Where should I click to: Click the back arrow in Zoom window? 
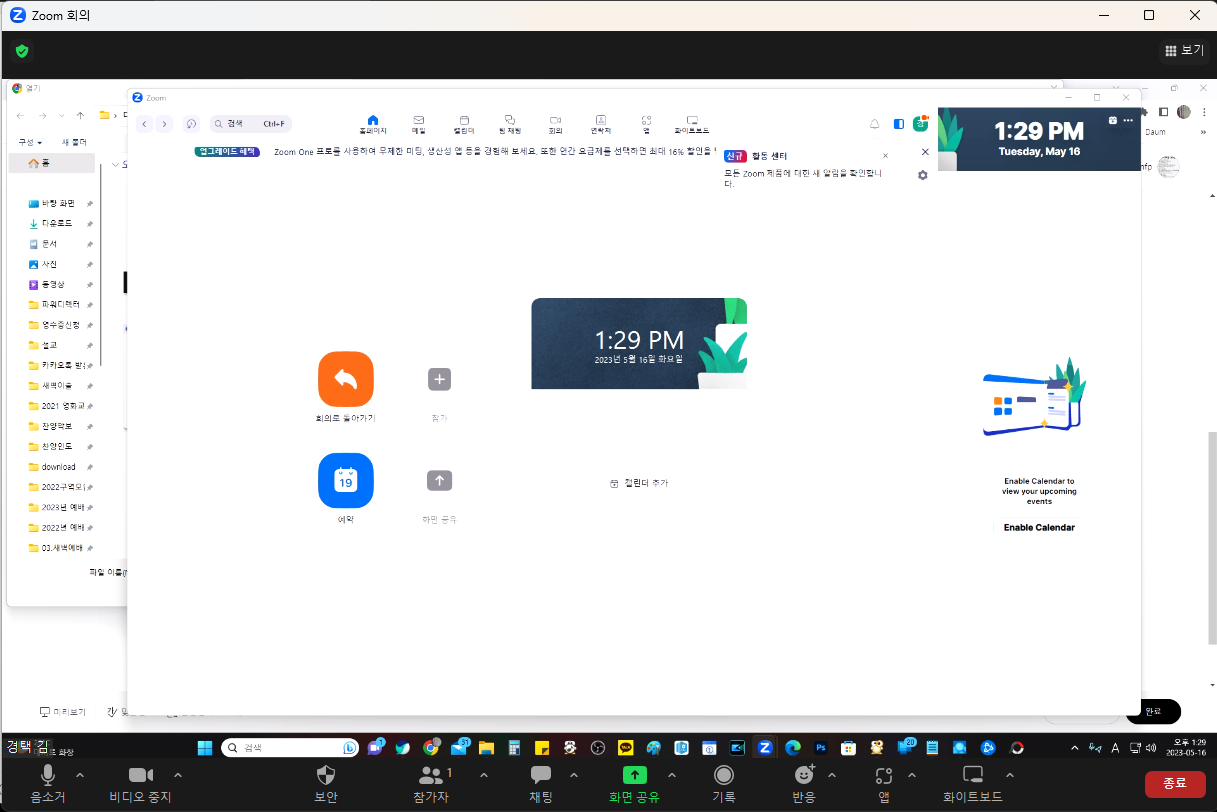tap(144, 124)
